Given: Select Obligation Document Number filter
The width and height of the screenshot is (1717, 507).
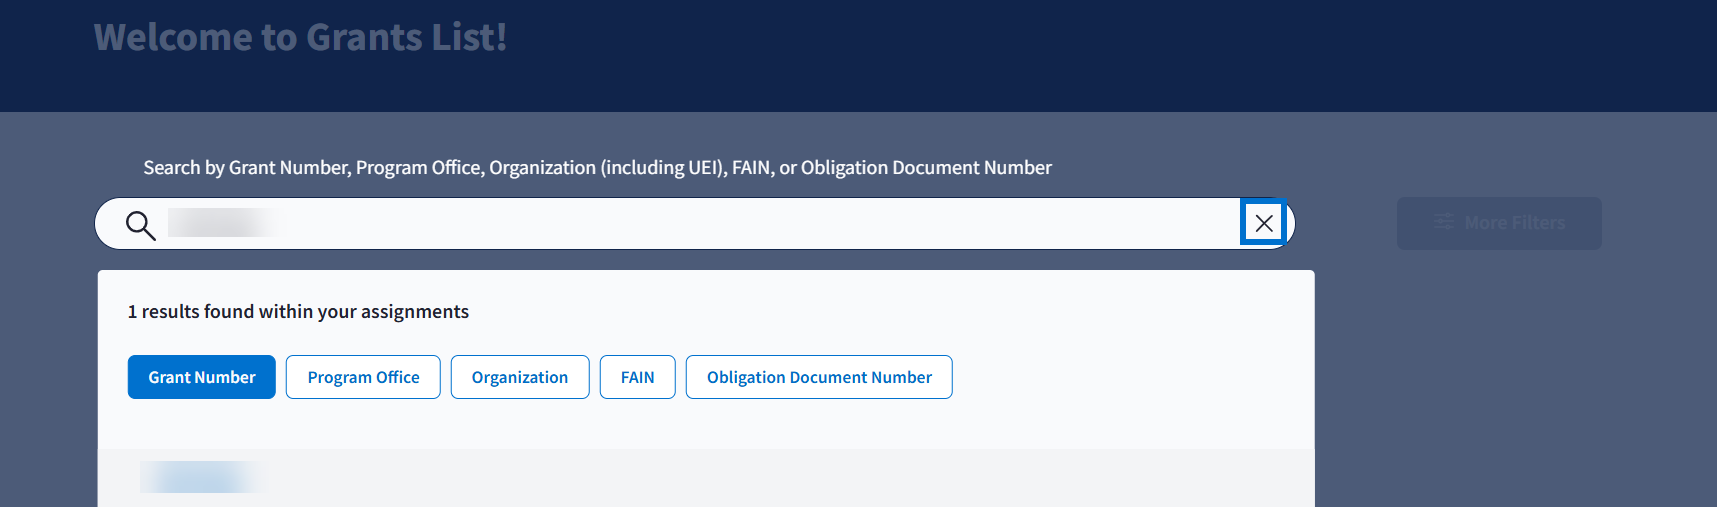Looking at the screenshot, I should [x=818, y=377].
